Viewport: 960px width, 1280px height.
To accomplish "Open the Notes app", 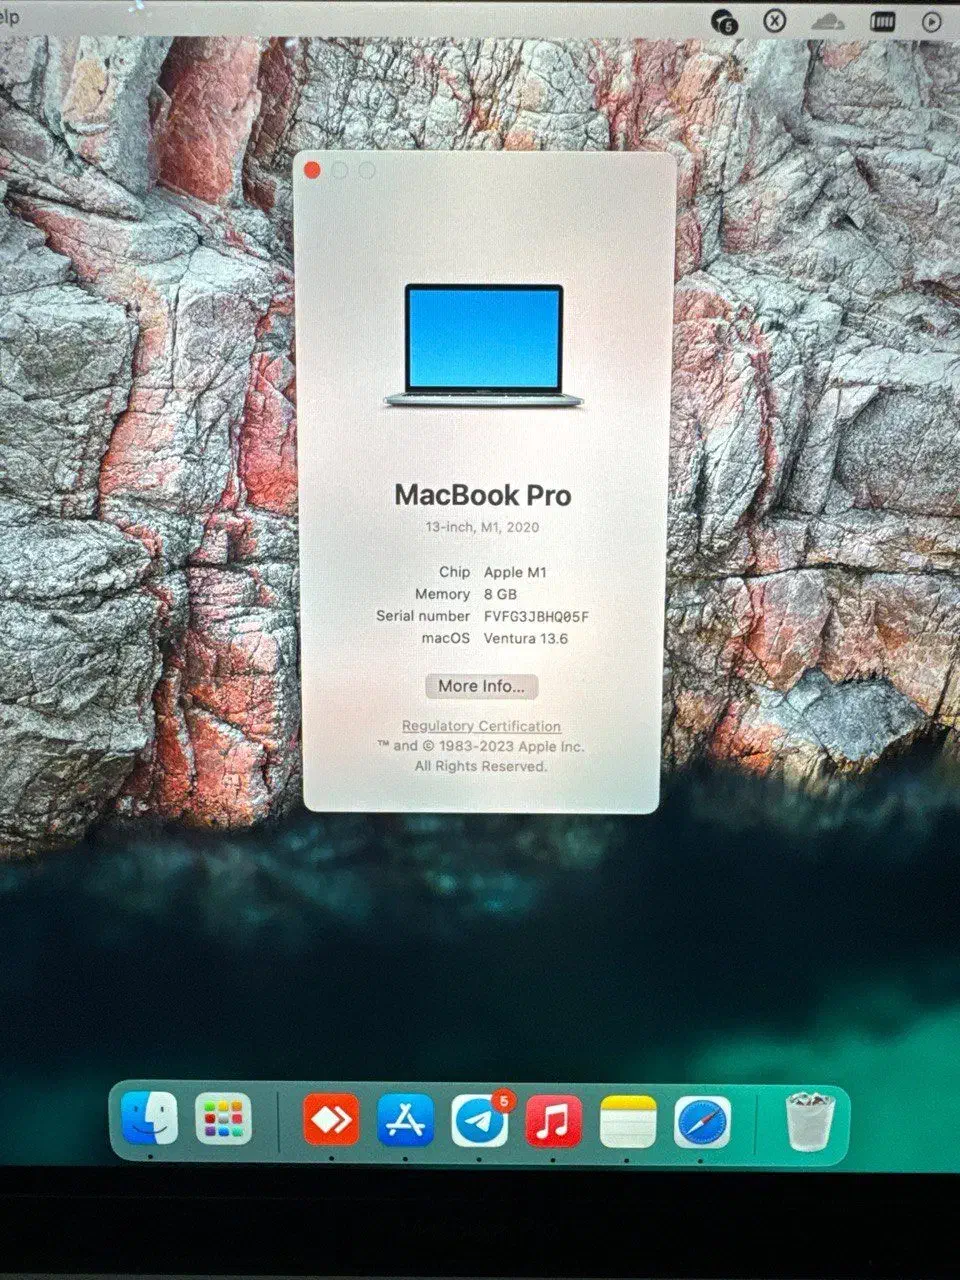I will (x=628, y=1122).
